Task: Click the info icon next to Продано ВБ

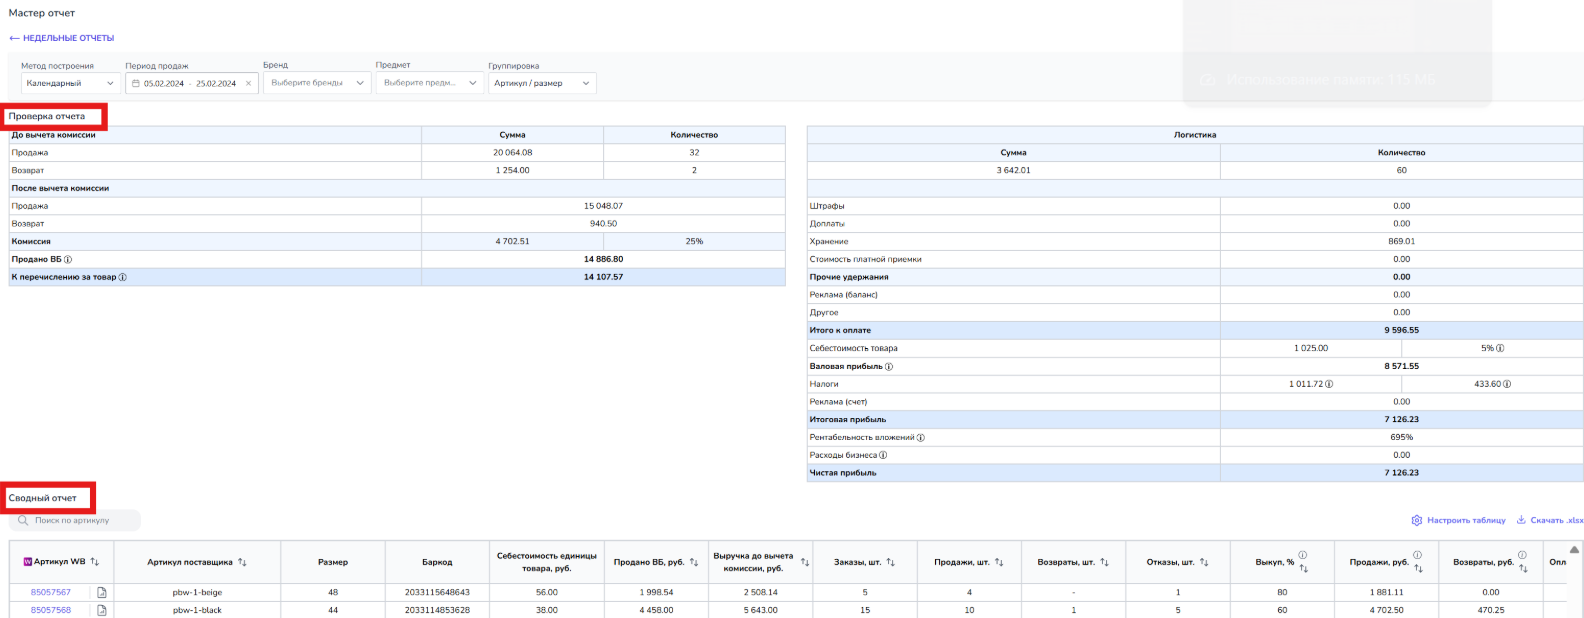Action: pos(68,260)
